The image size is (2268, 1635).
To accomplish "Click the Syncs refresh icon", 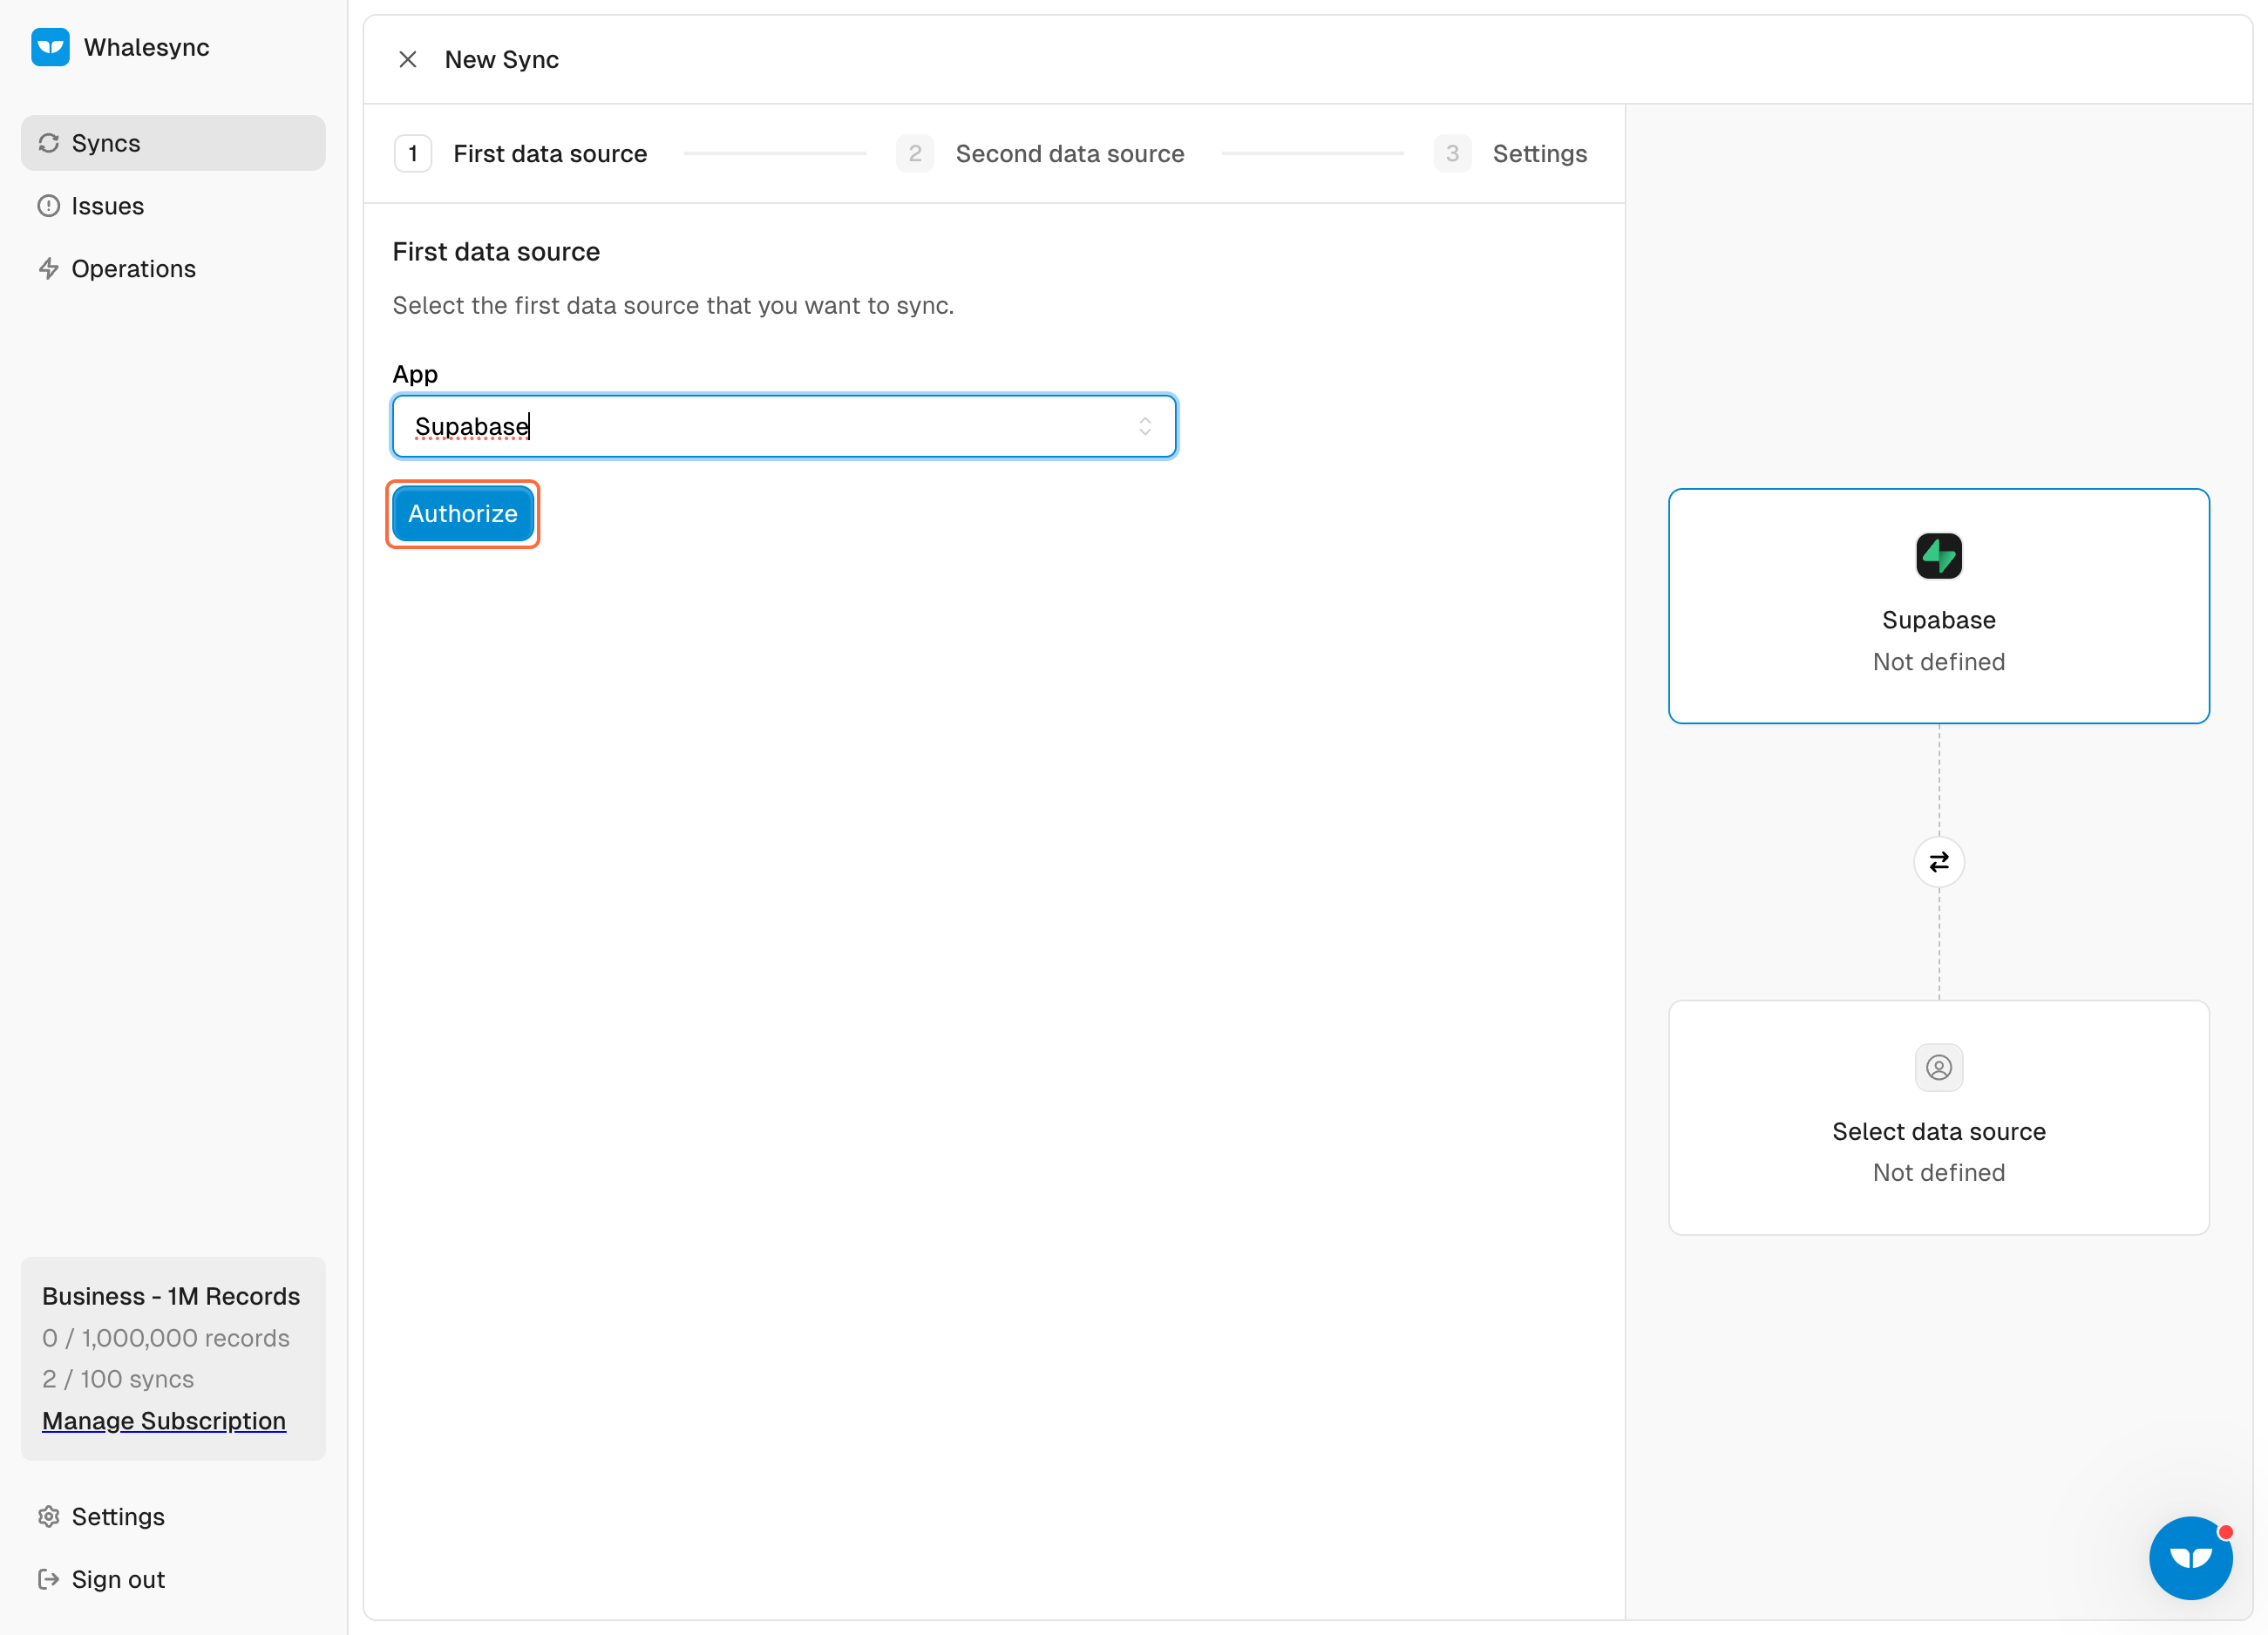I will tap(49, 143).
